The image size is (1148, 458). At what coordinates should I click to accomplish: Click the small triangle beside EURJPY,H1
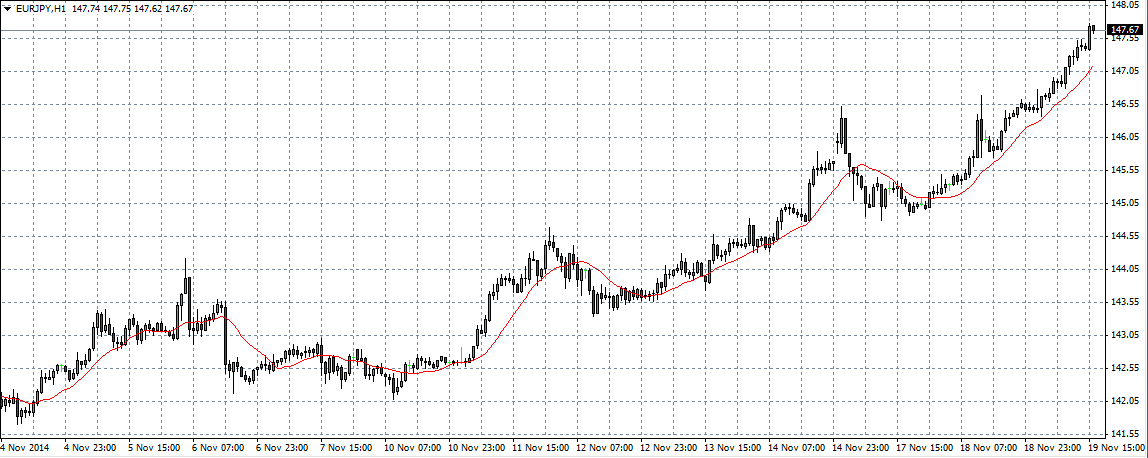[x=7, y=9]
